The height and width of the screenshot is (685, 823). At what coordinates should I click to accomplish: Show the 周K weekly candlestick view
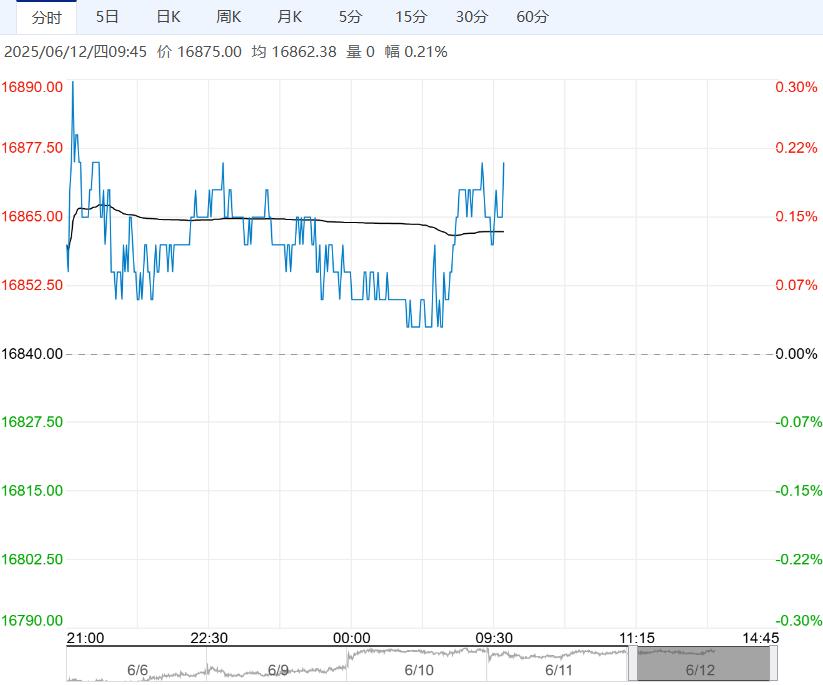tap(229, 17)
